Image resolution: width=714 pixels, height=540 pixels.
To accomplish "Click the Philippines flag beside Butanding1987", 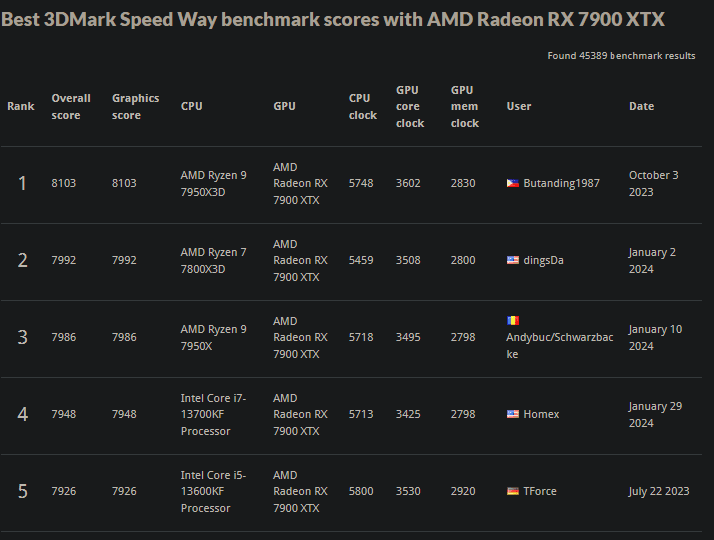I will point(513,183).
